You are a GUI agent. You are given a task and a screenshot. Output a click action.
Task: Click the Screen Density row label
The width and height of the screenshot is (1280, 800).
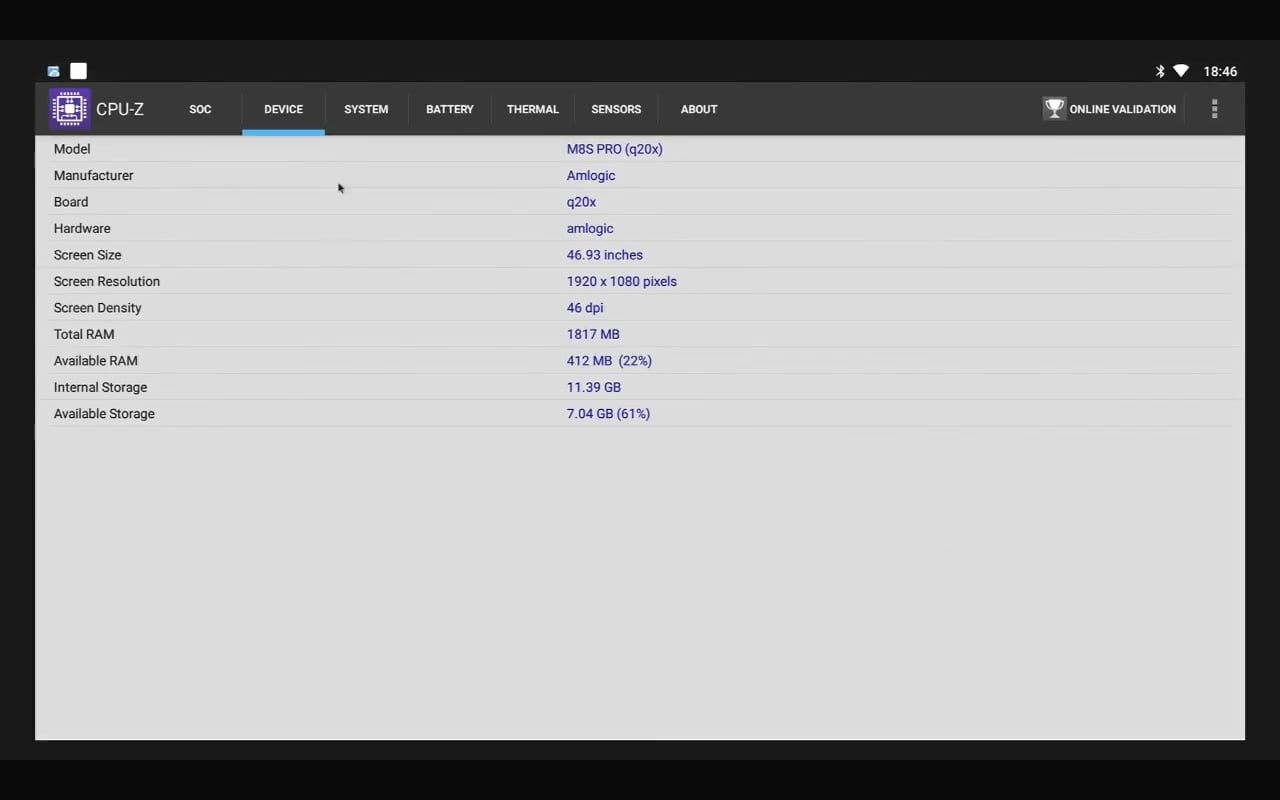click(x=98, y=308)
